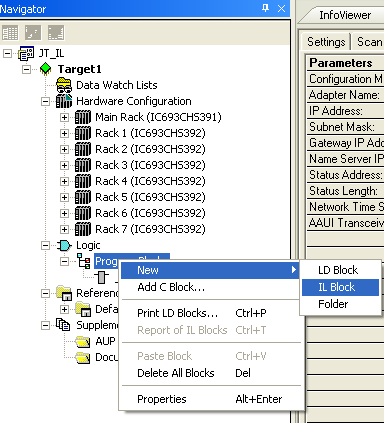Select Add C Block... menu entry
The height and width of the screenshot is (423, 384).
tap(171, 287)
